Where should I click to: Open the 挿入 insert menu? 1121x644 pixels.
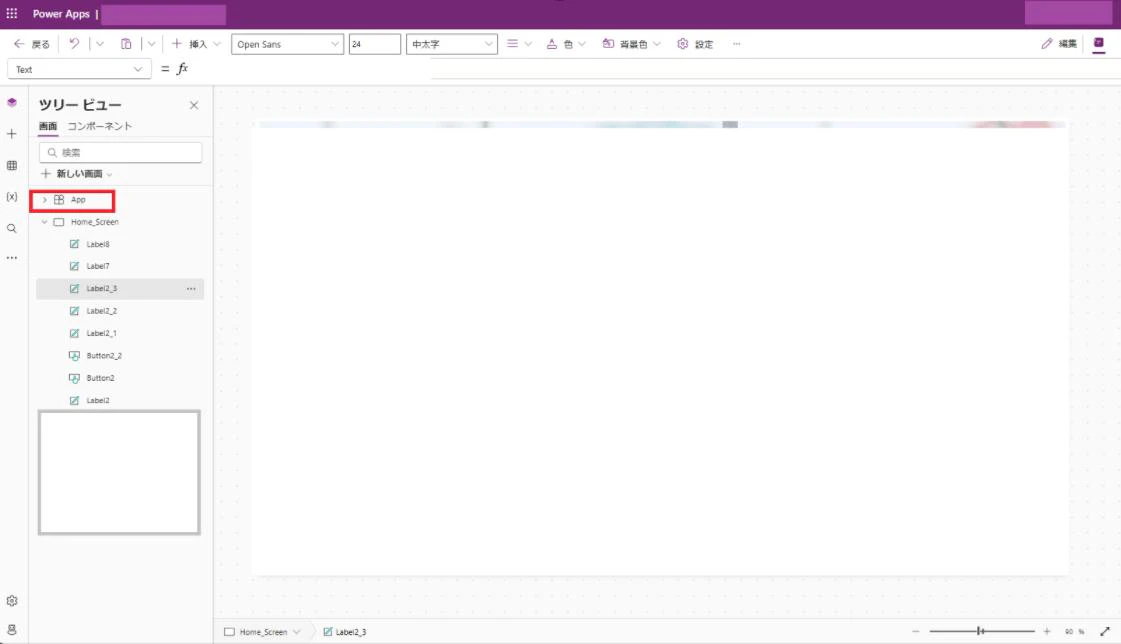click(196, 44)
